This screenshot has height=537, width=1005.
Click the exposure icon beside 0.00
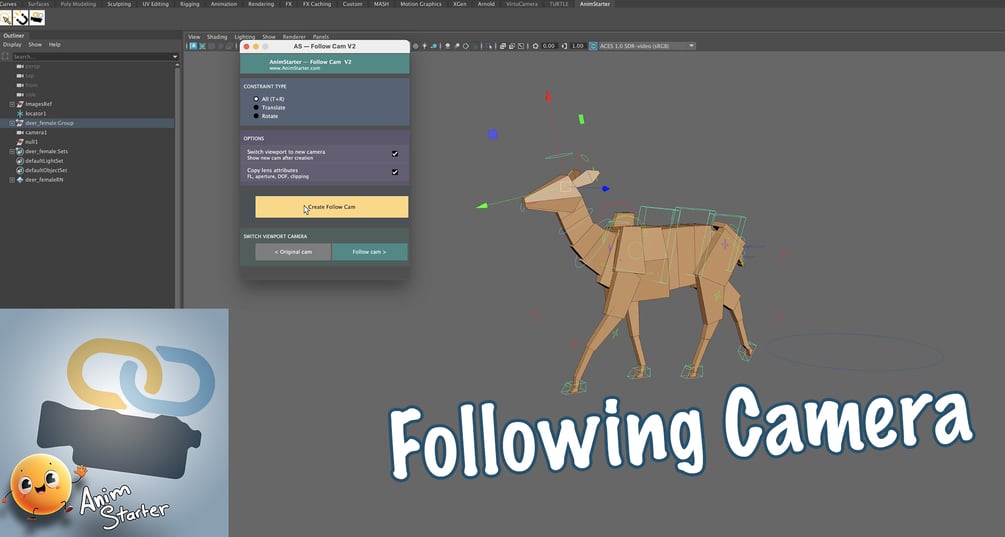point(536,46)
